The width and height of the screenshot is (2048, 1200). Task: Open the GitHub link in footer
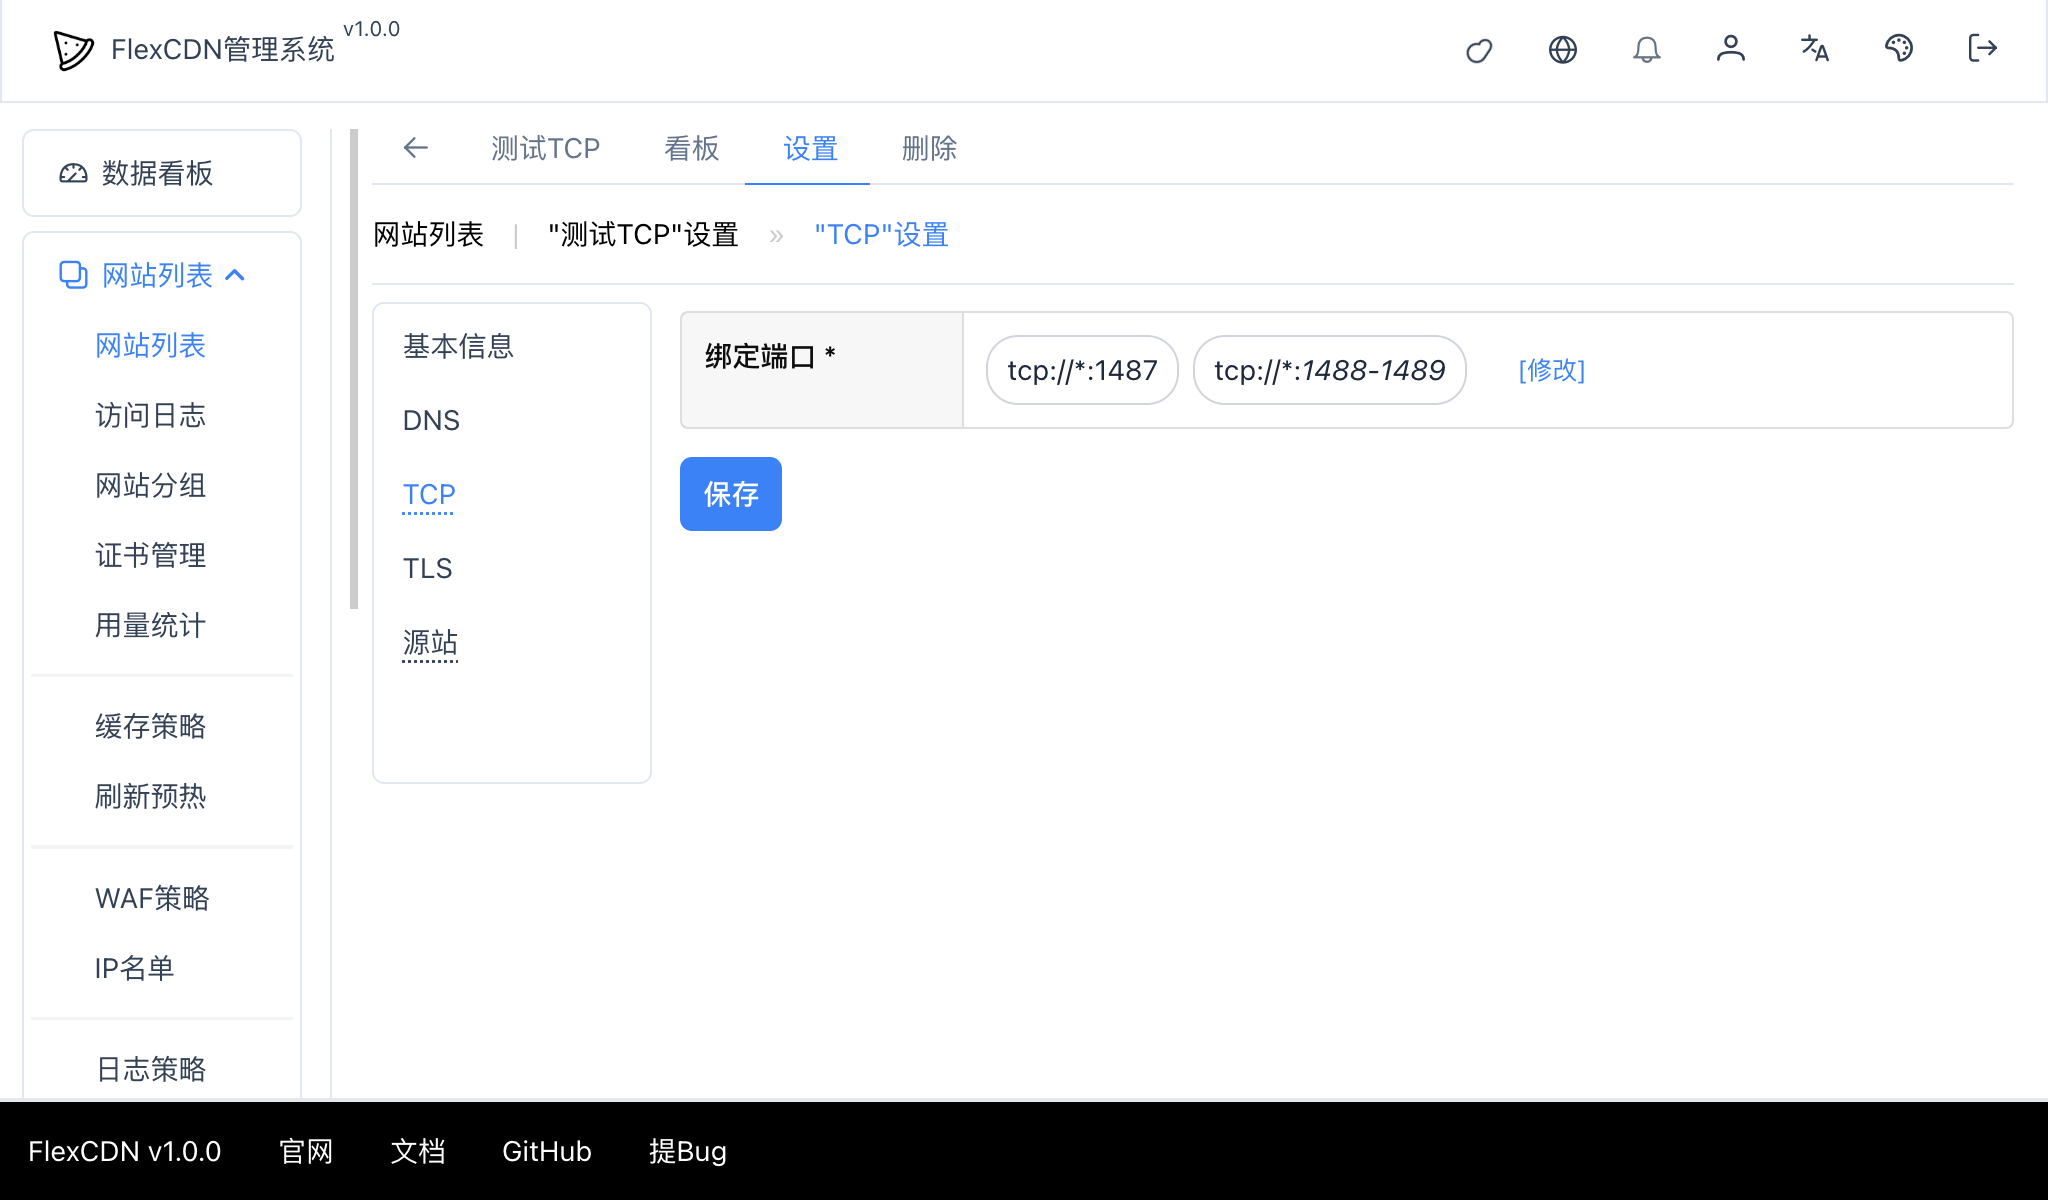pos(546,1151)
